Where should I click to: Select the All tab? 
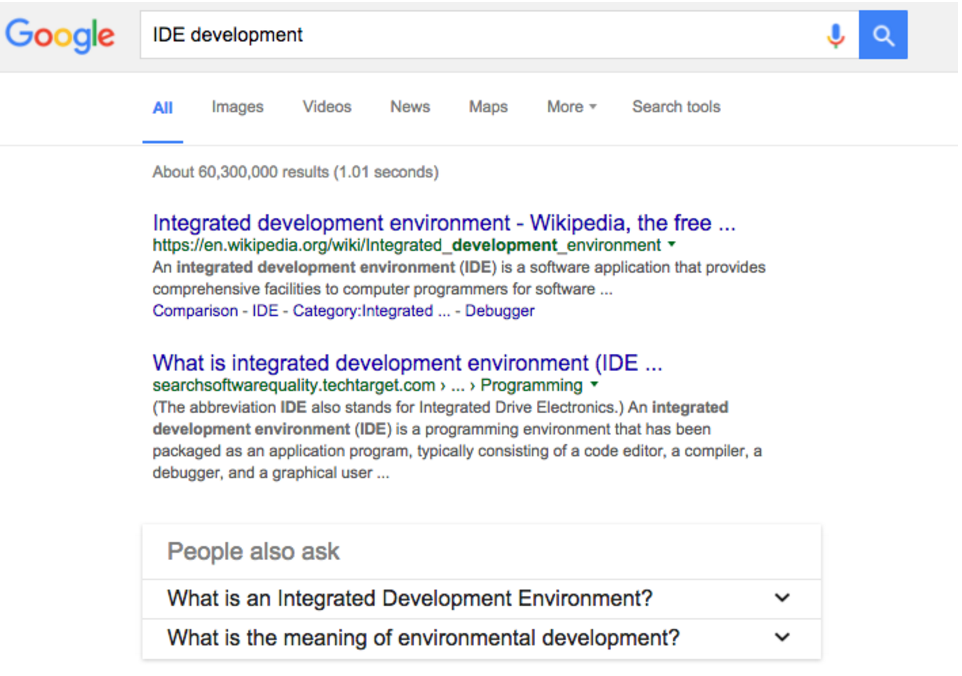[163, 108]
